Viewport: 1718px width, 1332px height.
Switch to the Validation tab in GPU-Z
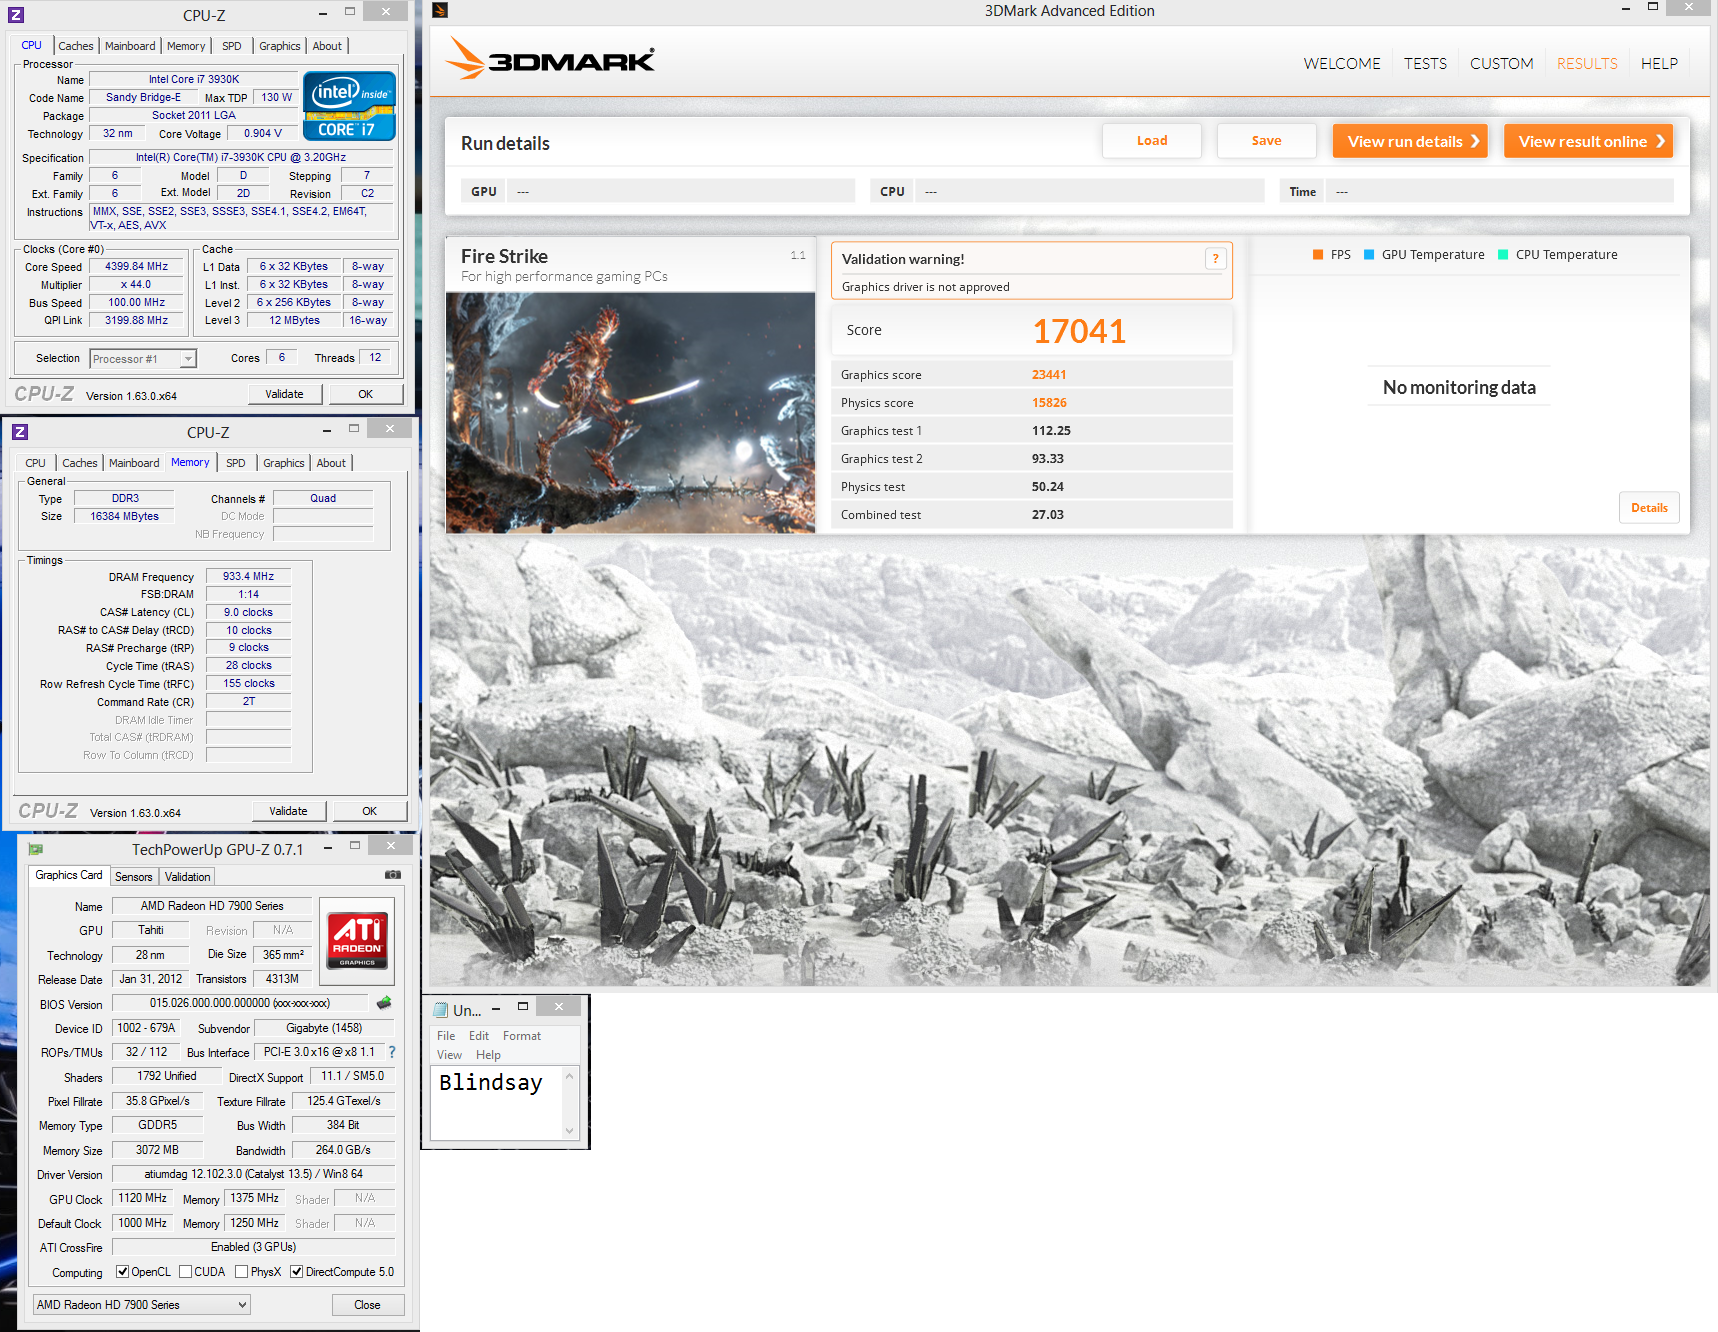point(188,877)
